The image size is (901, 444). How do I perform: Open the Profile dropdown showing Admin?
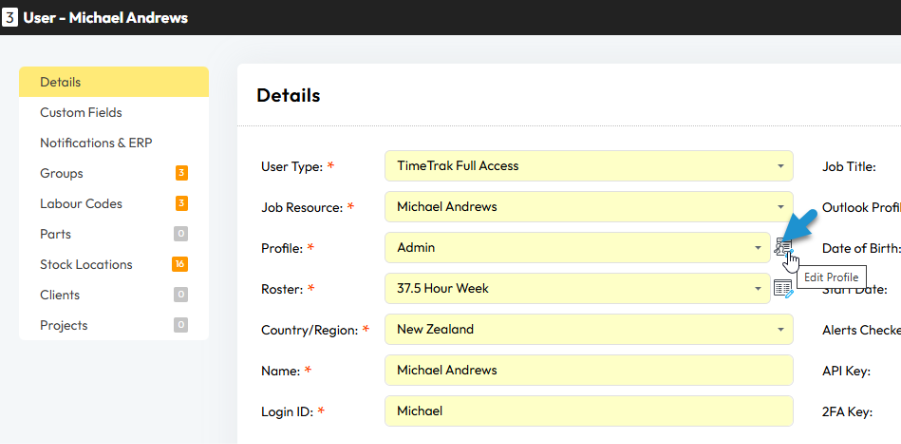tap(577, 248)
